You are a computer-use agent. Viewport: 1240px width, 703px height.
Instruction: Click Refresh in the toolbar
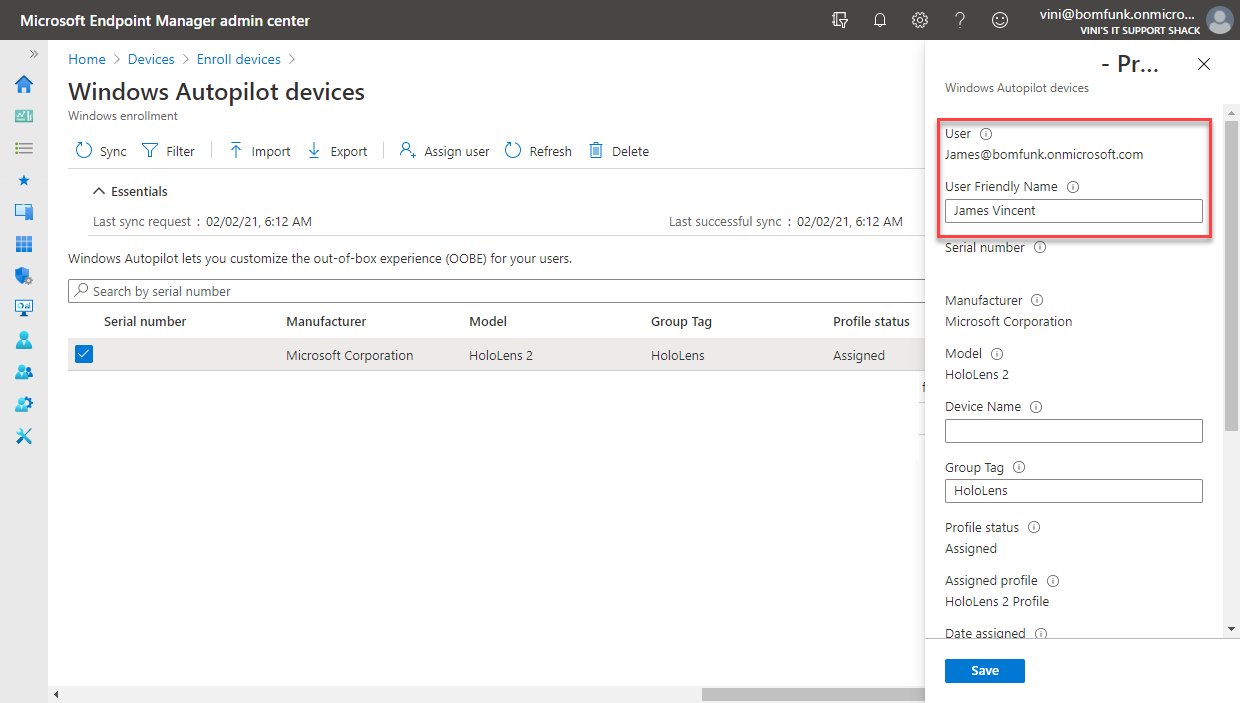(x=538, y=151)
